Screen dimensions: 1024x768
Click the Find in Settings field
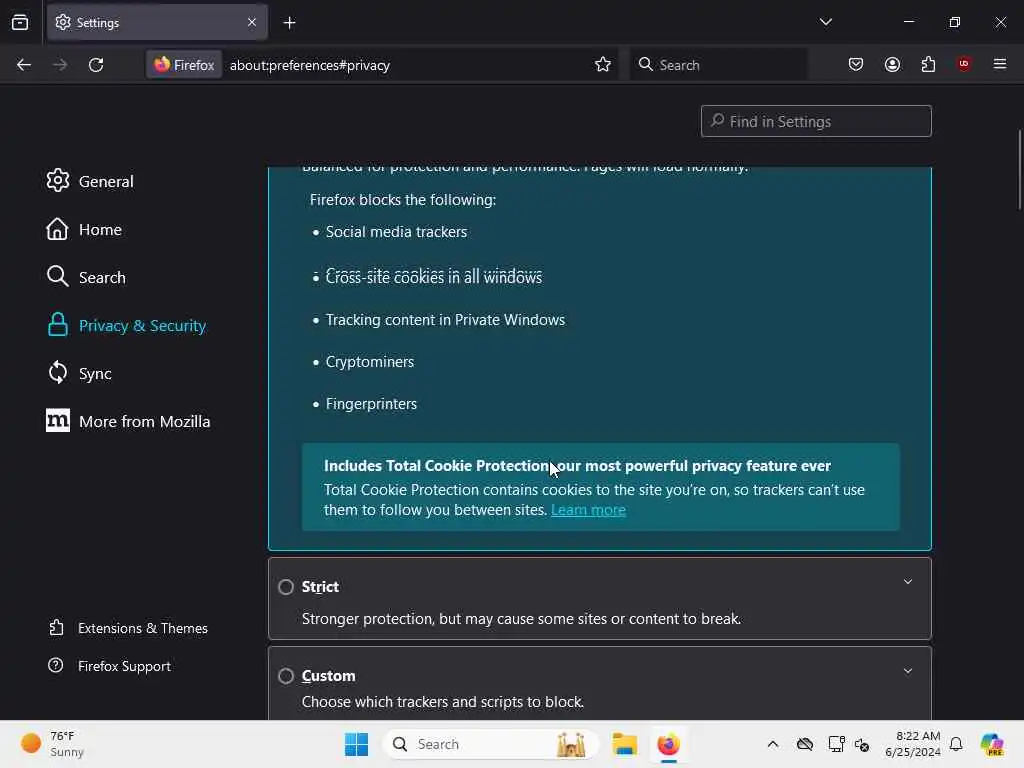tap(816, 121)
